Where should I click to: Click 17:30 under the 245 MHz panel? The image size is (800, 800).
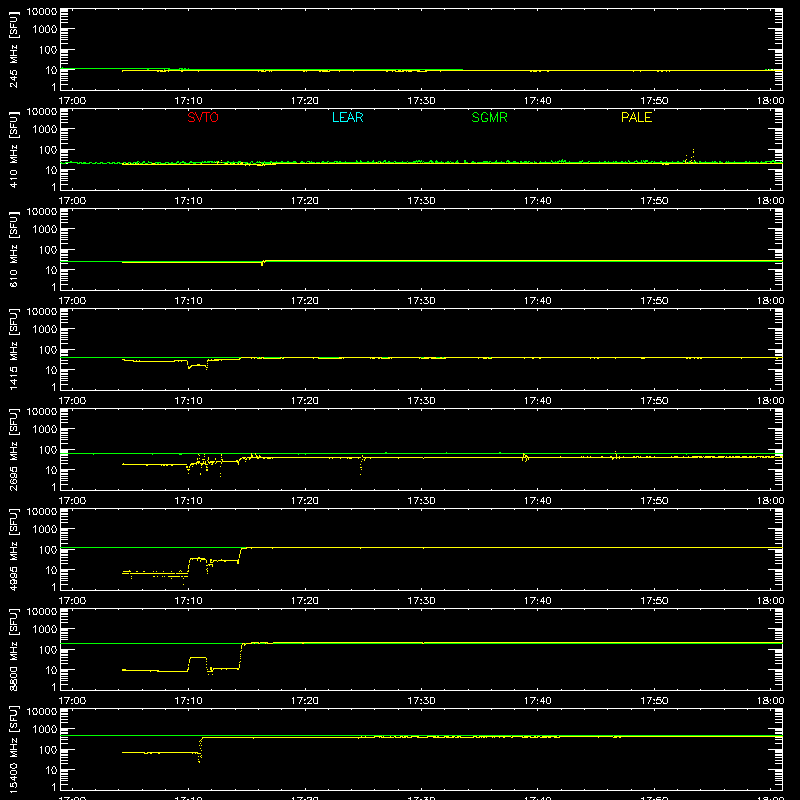tap(421, 101)
